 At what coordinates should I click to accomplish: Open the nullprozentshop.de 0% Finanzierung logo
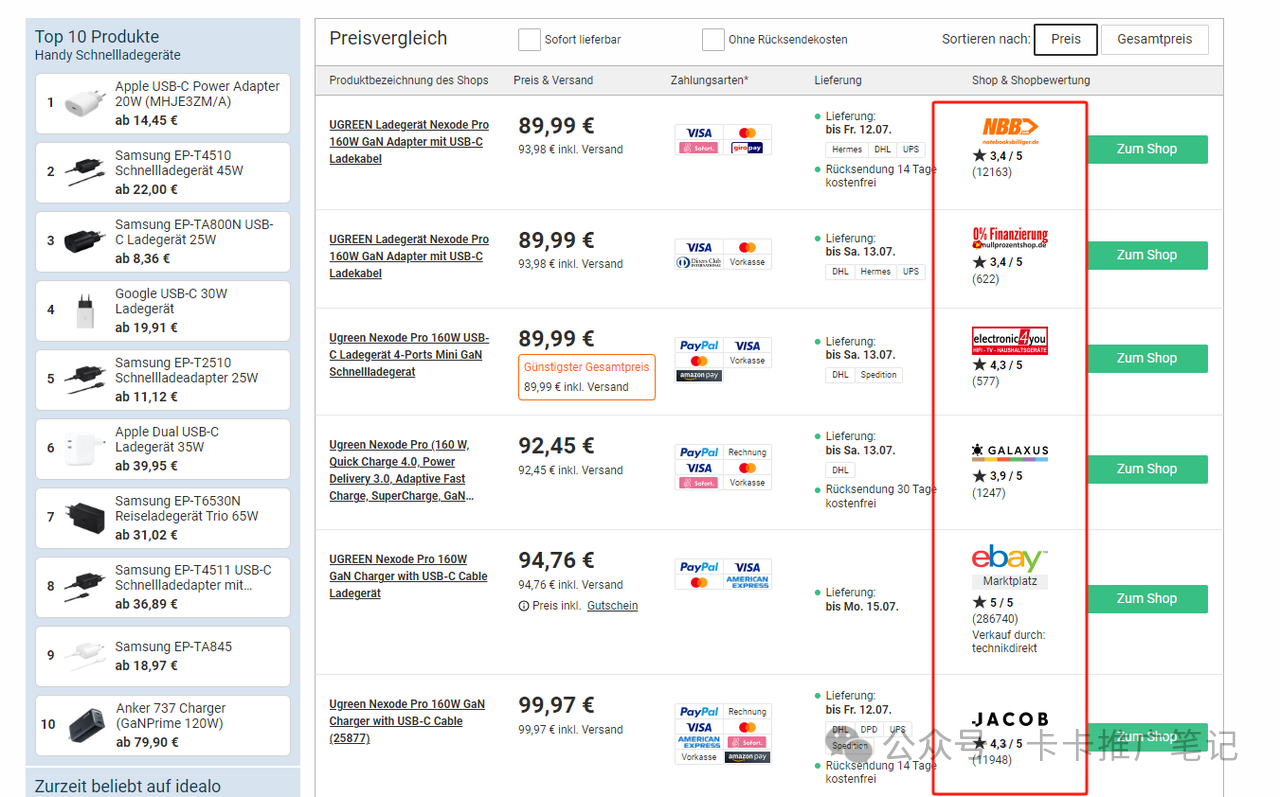tap(1010, 238)
